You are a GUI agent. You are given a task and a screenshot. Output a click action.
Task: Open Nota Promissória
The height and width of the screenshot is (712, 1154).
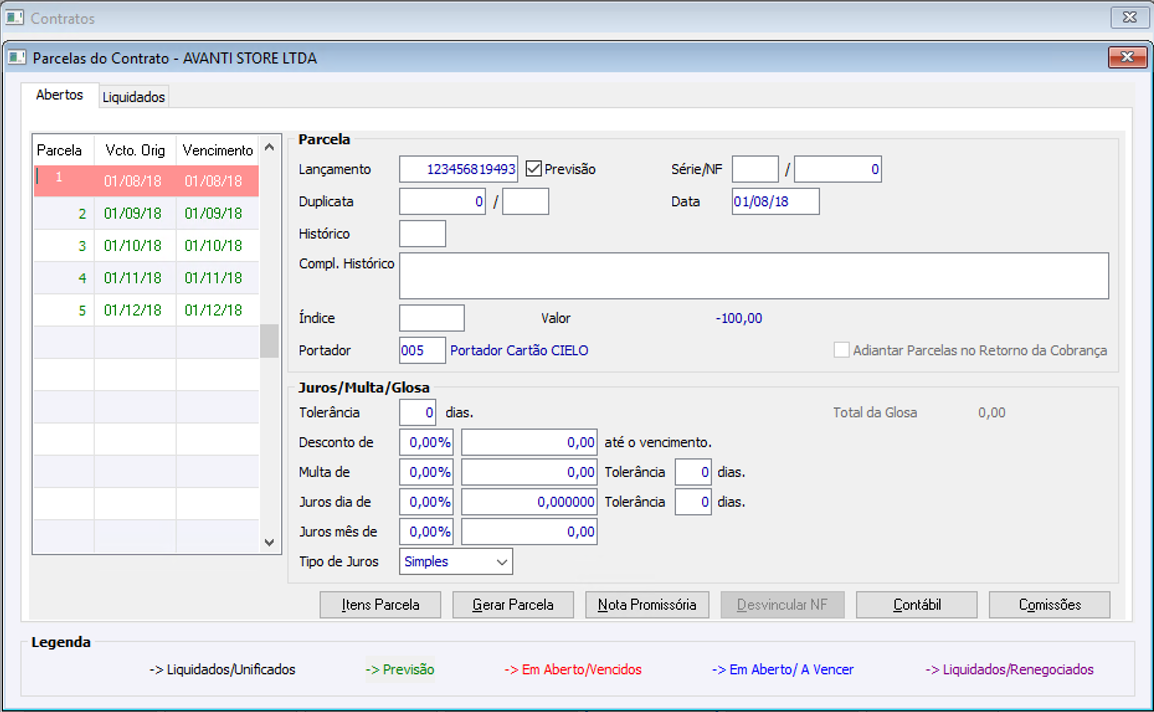coord(647,605)
